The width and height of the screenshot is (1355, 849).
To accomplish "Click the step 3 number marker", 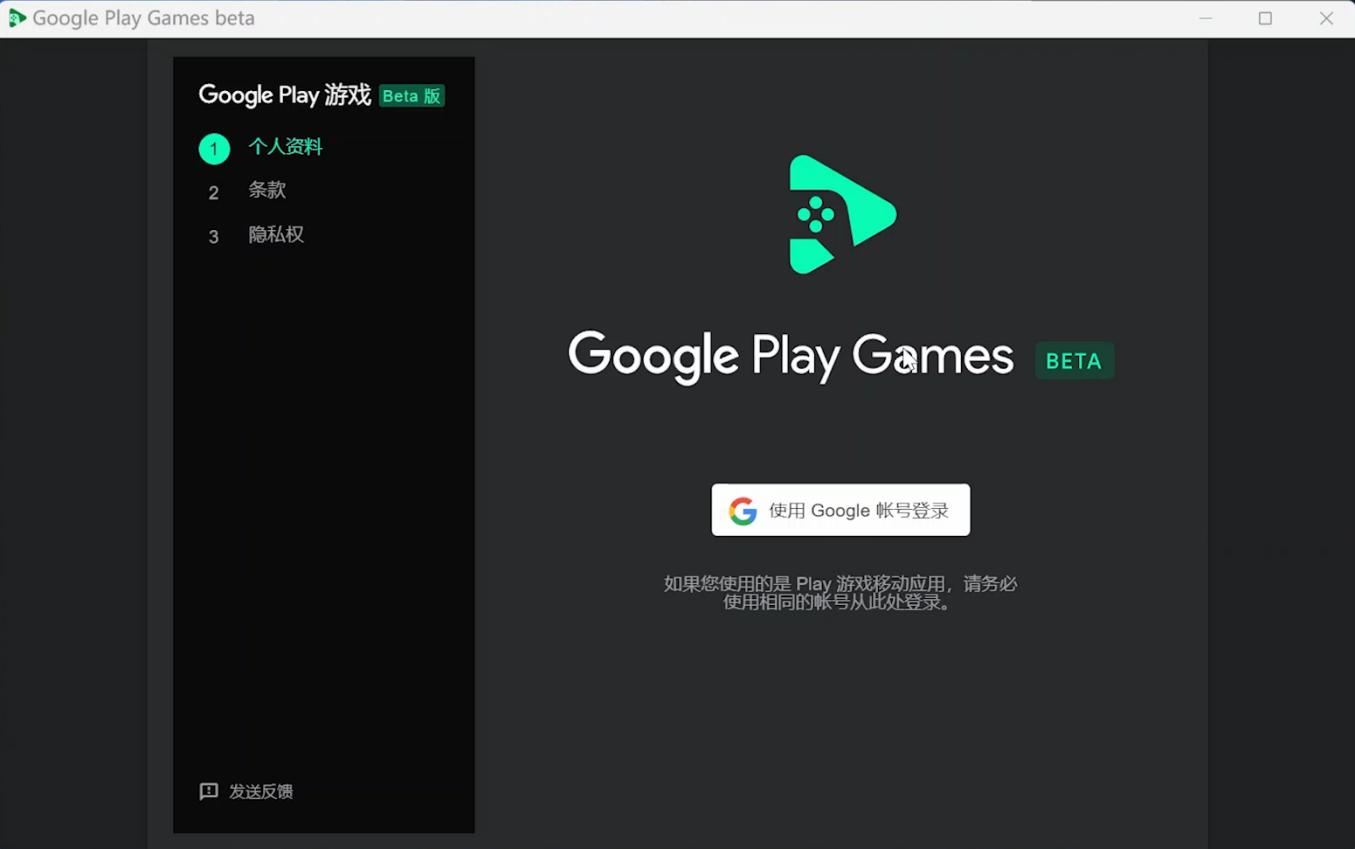I will 213,237.
